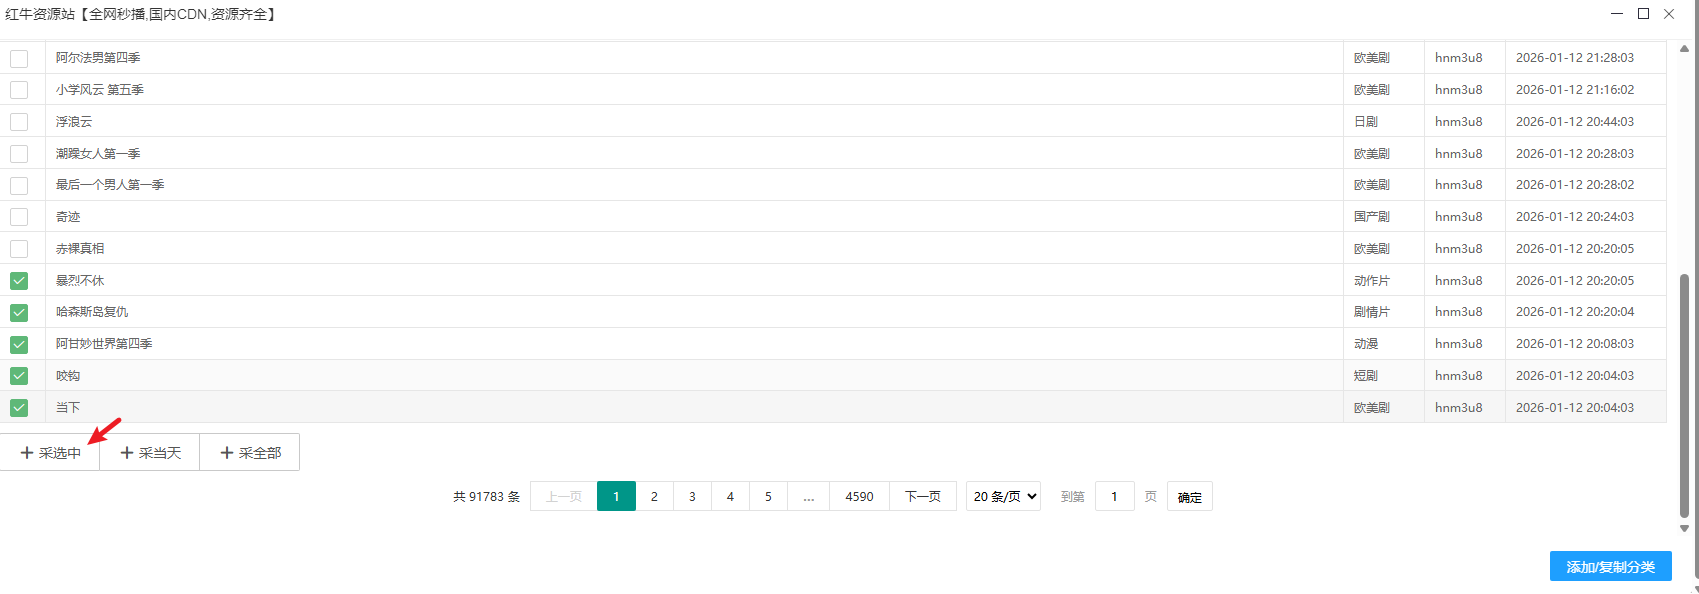1699x594 pixels.
Task: Uncheck the 暴烈不休 row checkbox
Action: (x=19, y=281)
